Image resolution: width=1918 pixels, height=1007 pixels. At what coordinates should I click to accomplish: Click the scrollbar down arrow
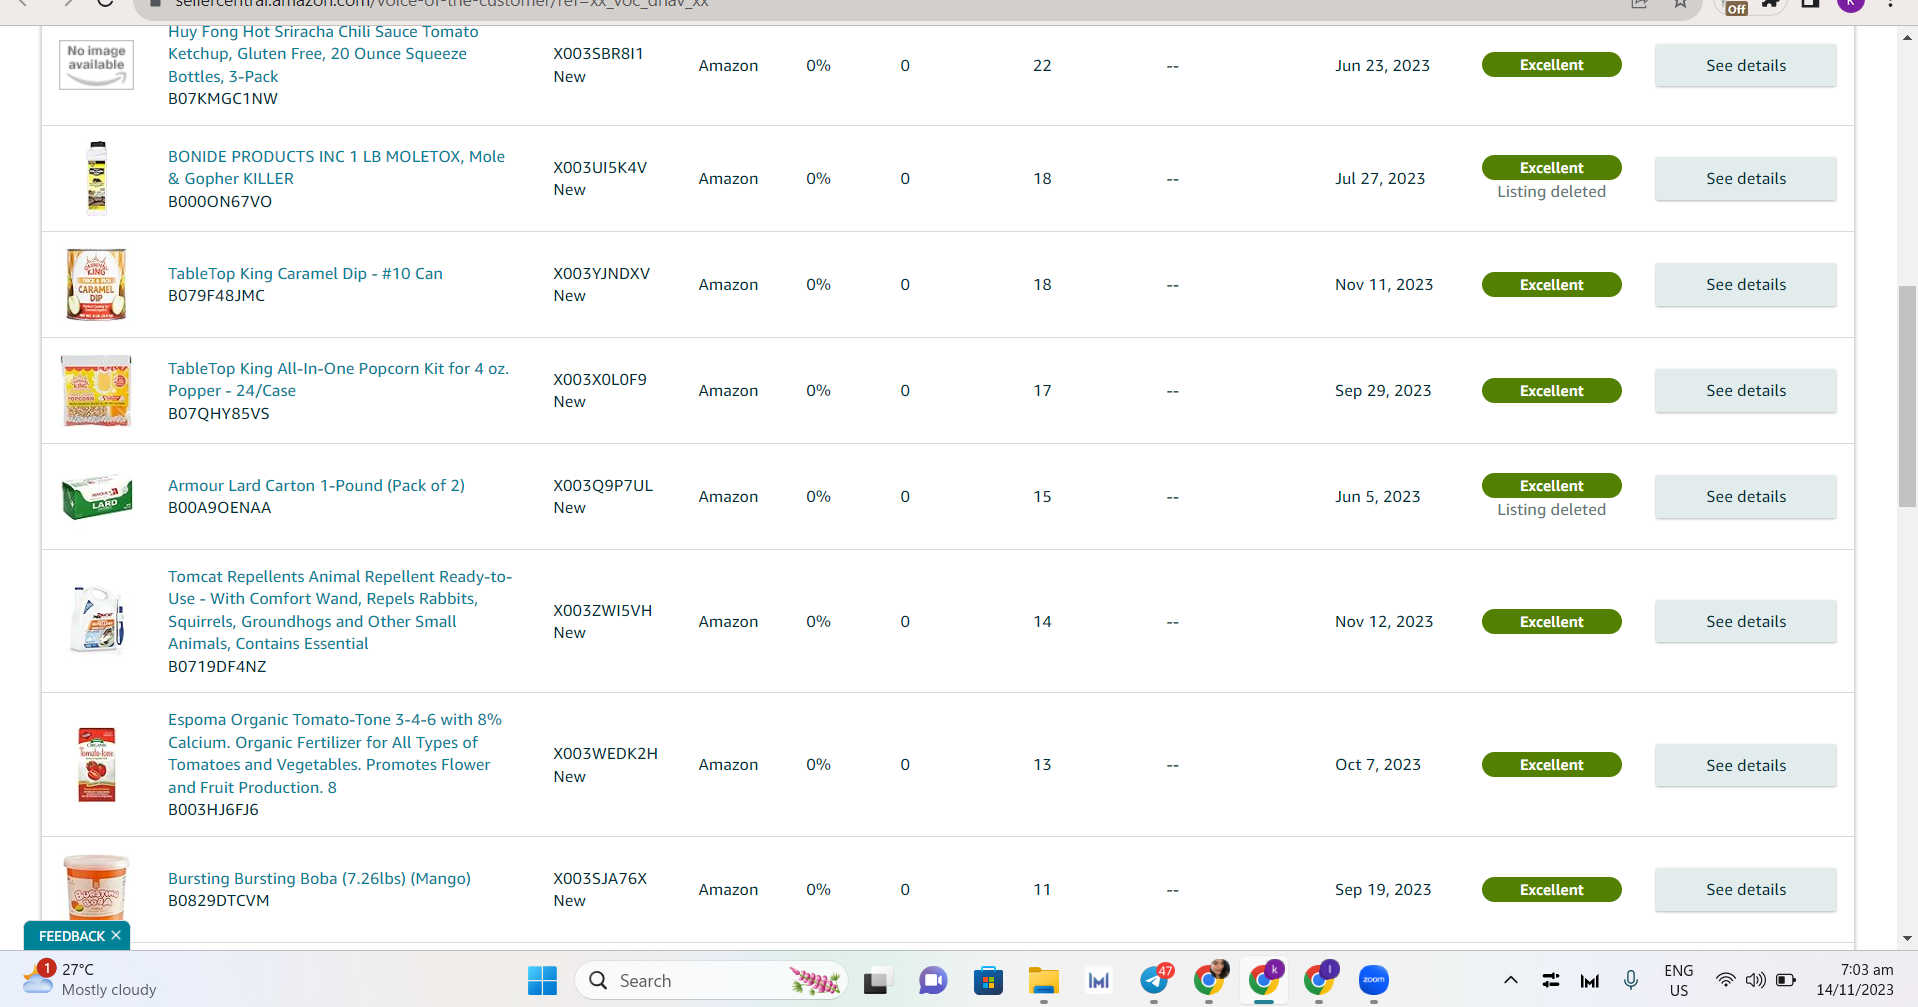(x=1908, y=938)
